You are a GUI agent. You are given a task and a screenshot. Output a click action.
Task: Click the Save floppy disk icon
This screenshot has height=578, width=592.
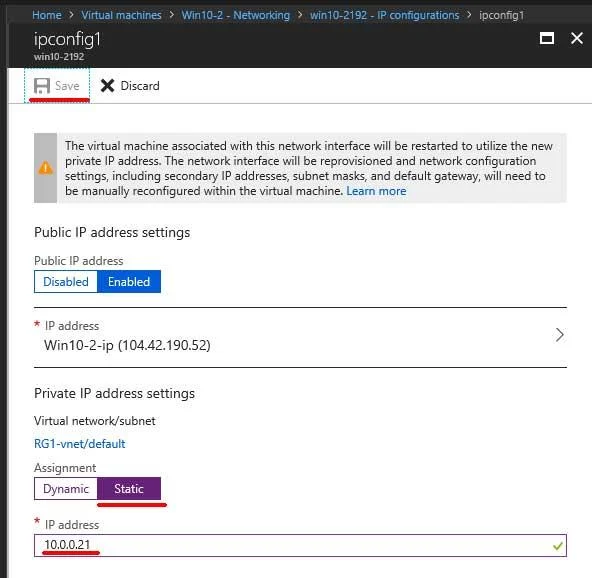42,86
